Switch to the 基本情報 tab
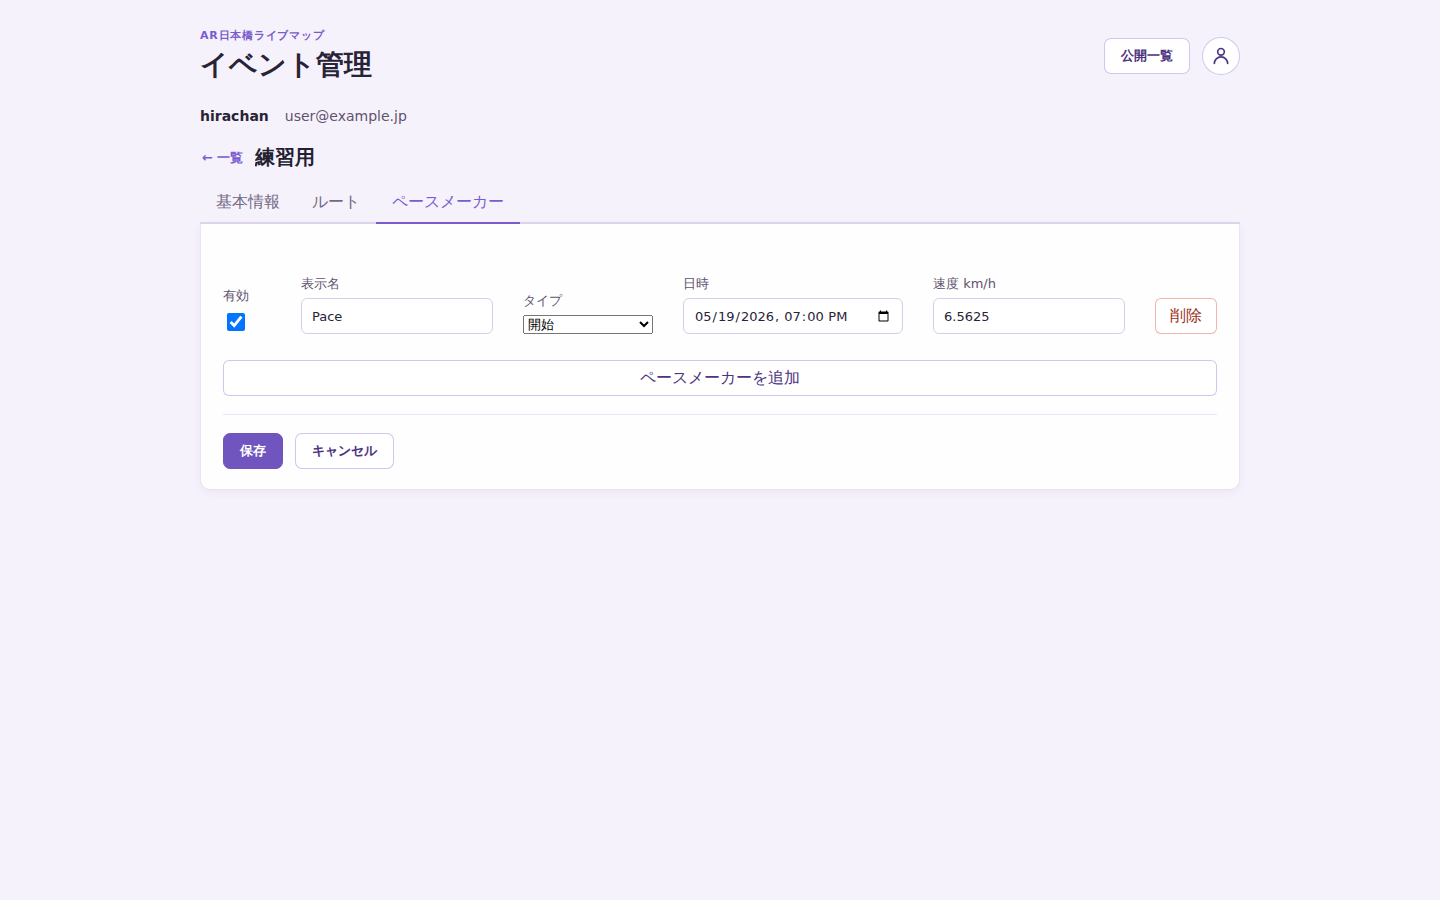 pos(248,202)
